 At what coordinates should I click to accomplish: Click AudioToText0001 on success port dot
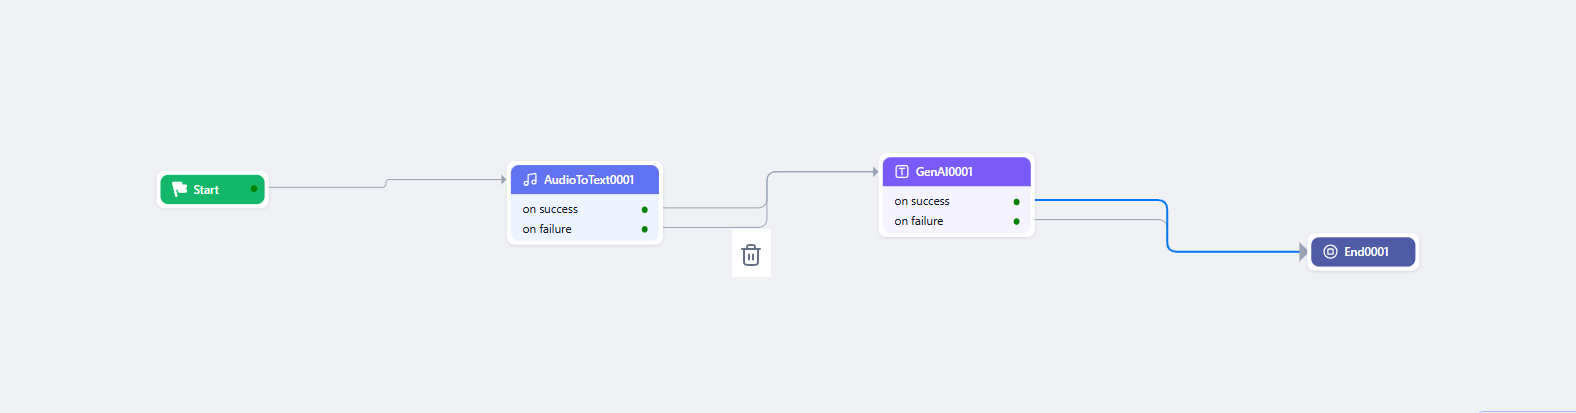(x=644, y=210)
